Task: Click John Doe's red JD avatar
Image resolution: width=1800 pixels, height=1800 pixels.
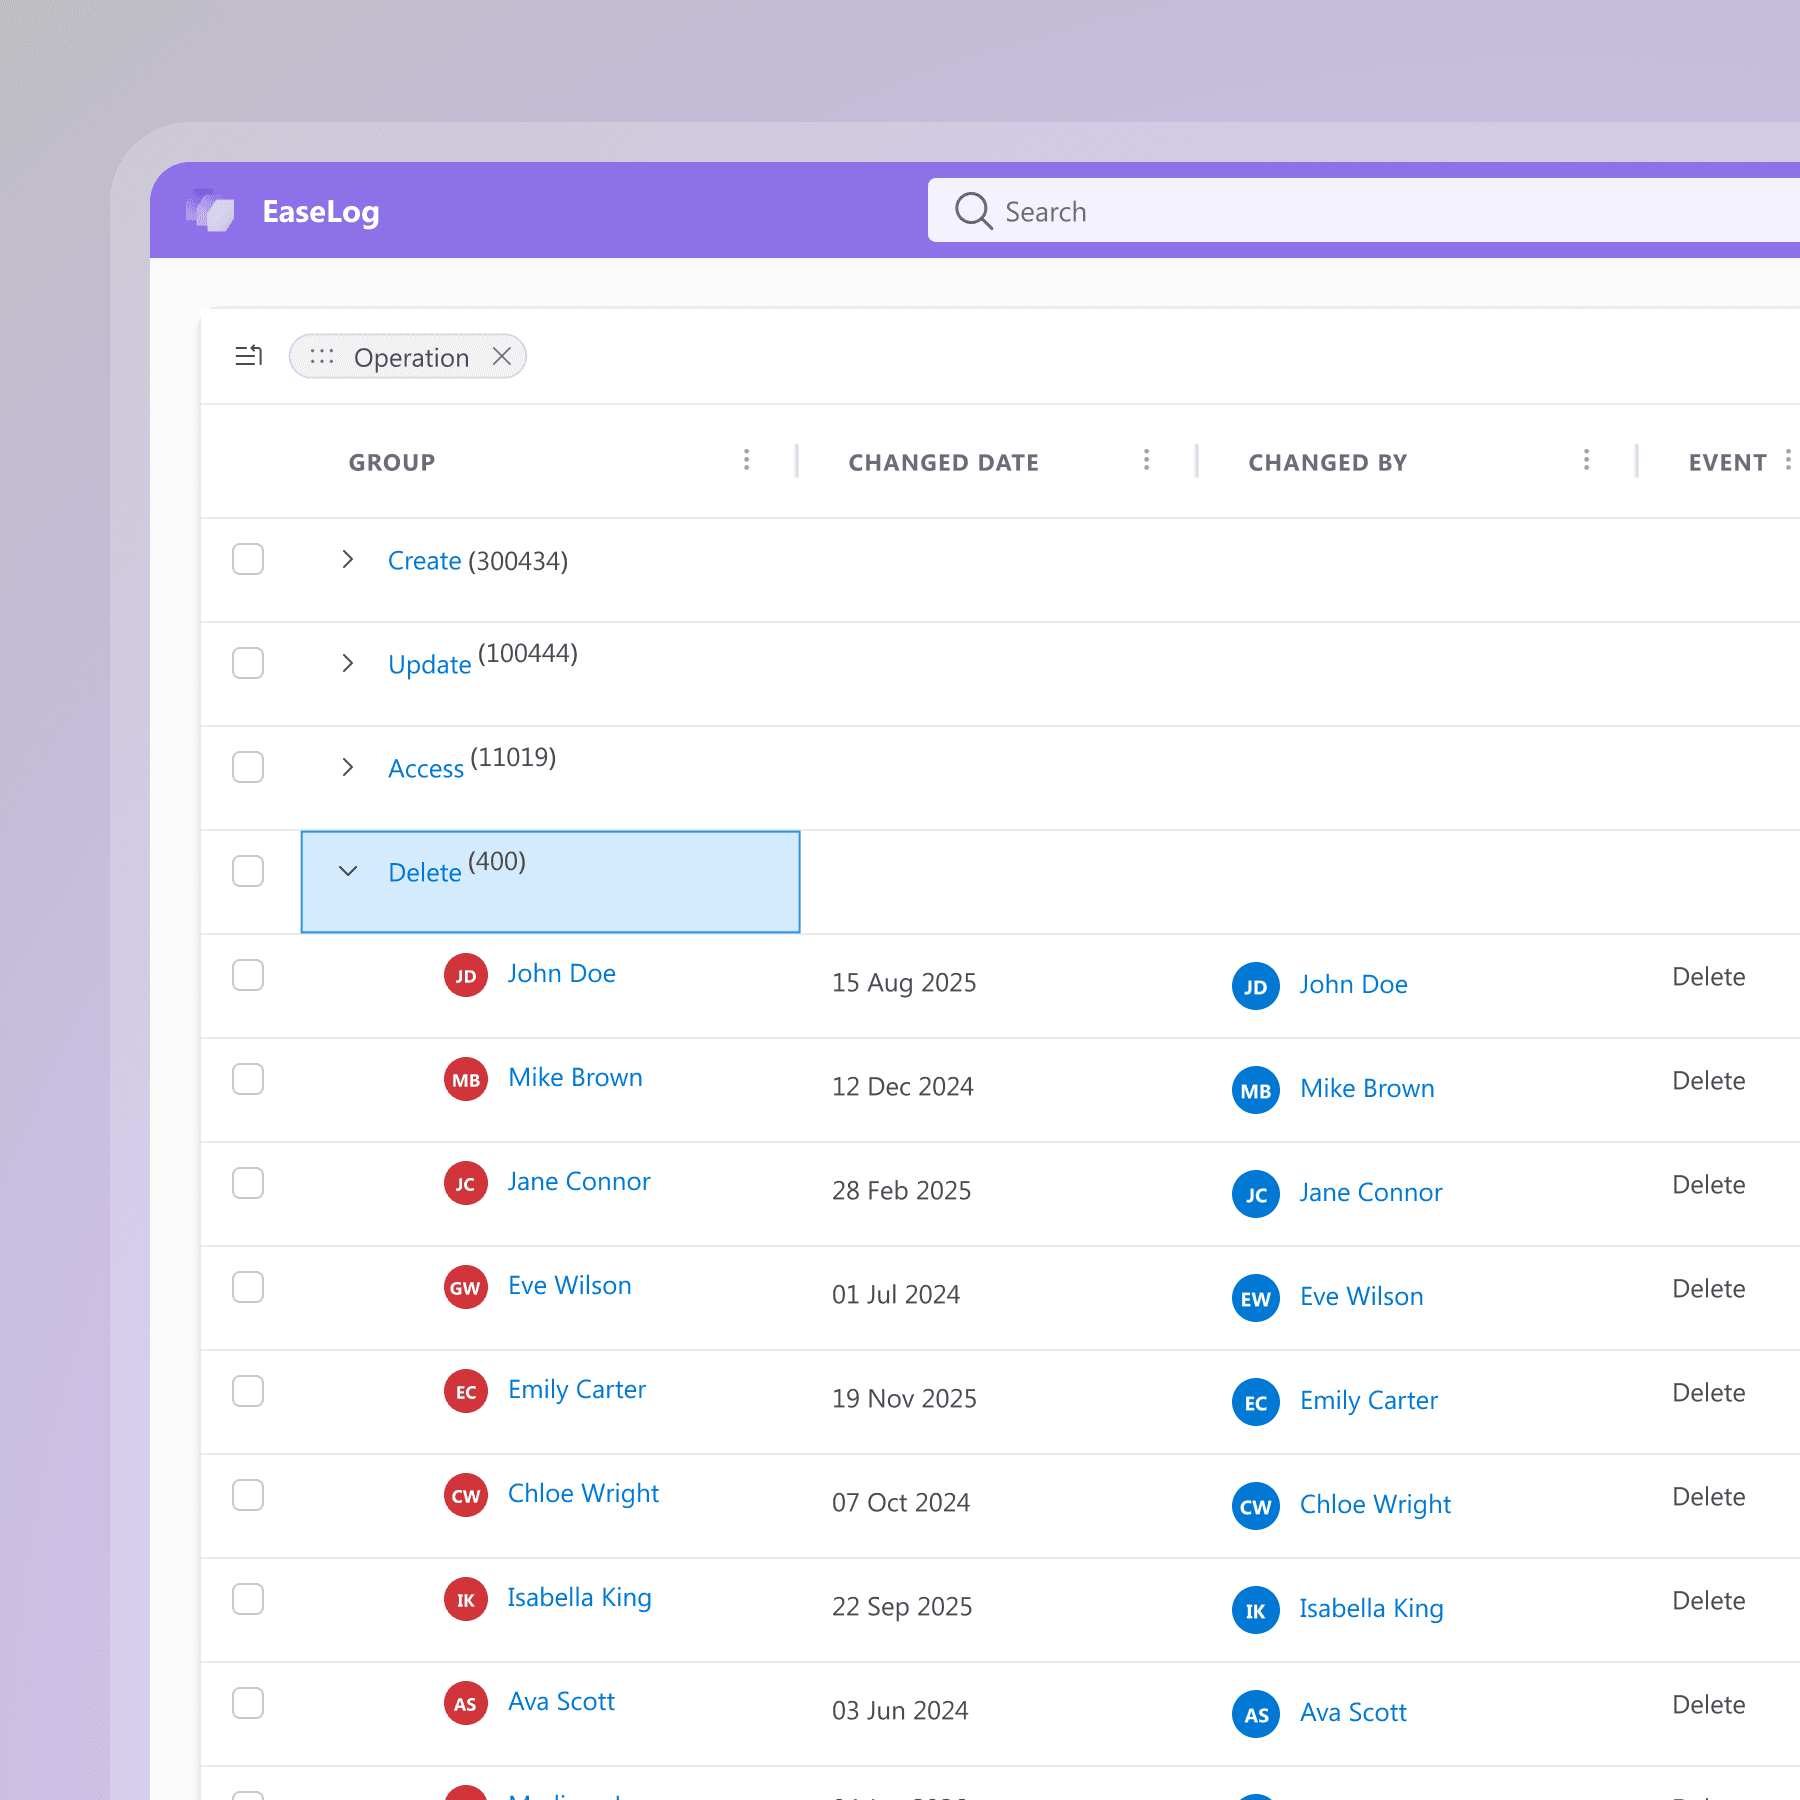Action: tap(466, 975)
